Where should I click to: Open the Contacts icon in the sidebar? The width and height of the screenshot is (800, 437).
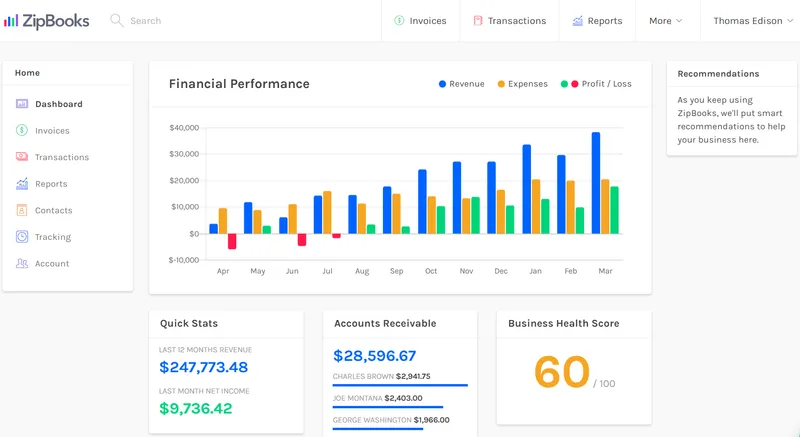(22, 210)
